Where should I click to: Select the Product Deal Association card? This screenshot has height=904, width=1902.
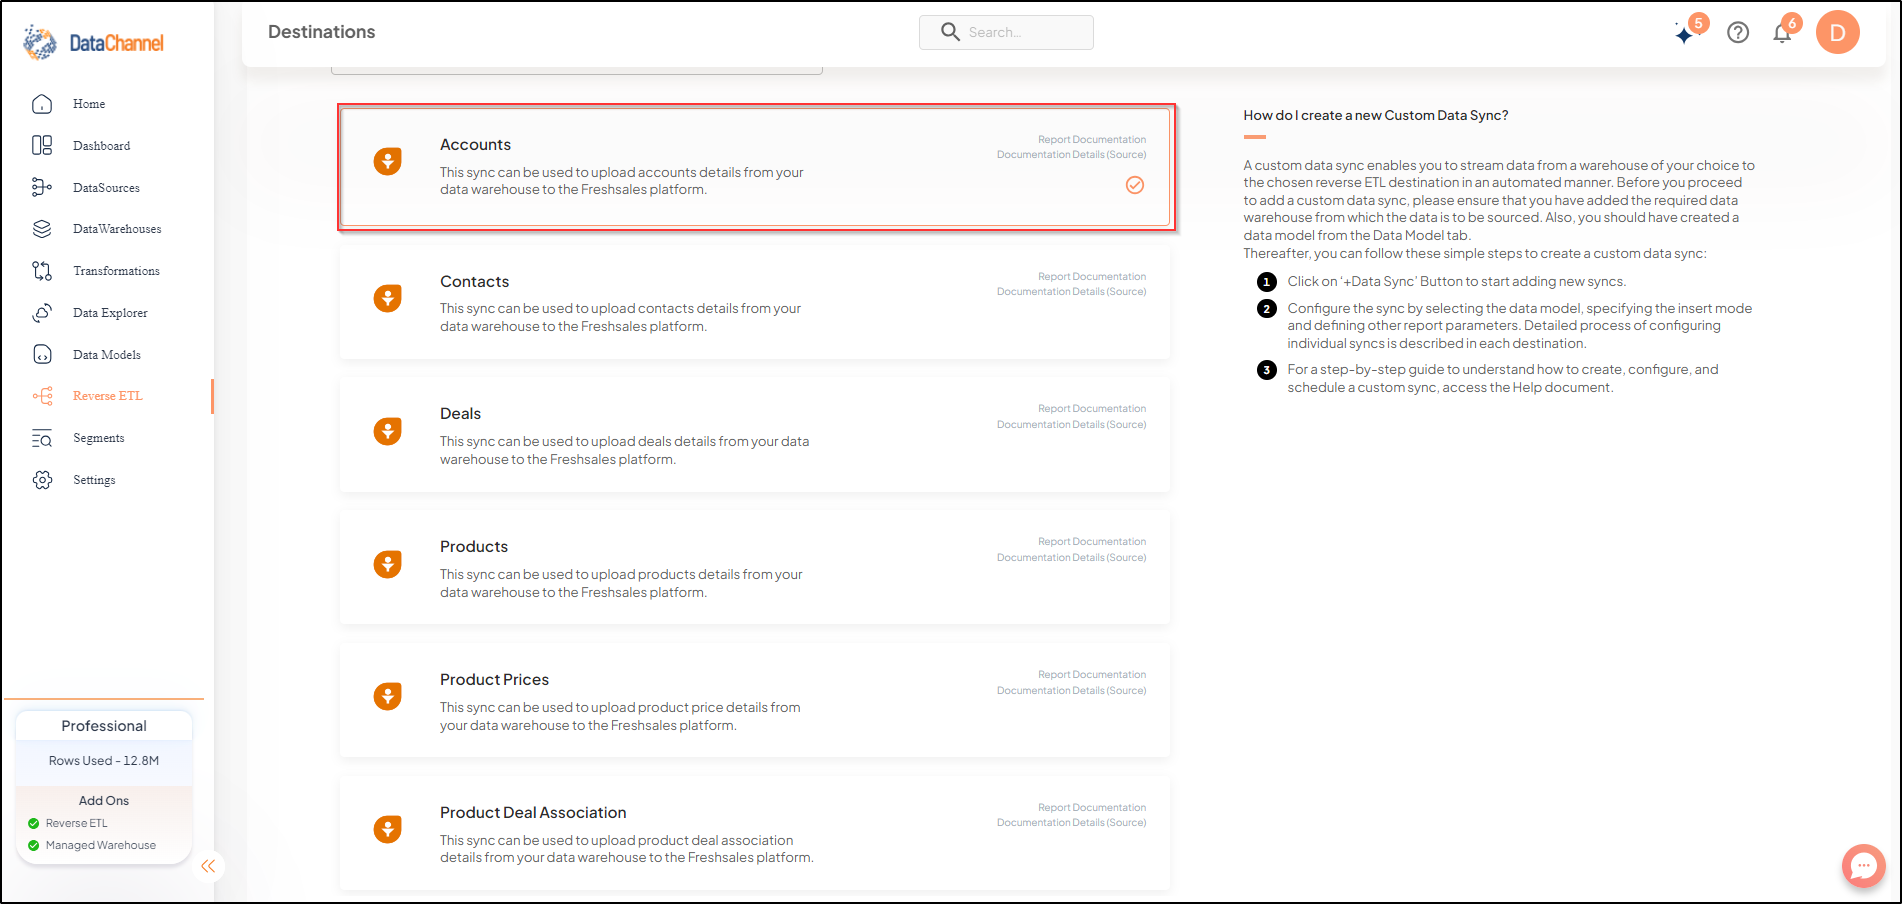[x=755, y=834]
